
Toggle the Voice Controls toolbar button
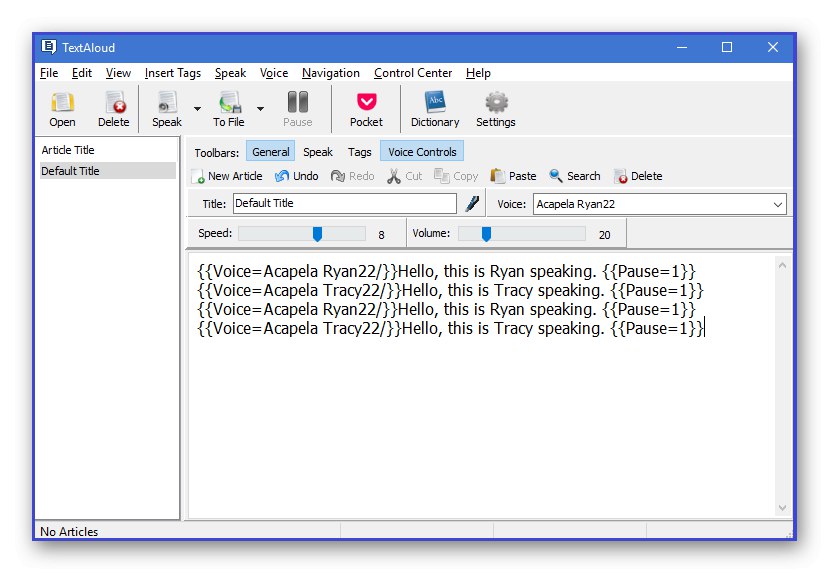point(422,152)
